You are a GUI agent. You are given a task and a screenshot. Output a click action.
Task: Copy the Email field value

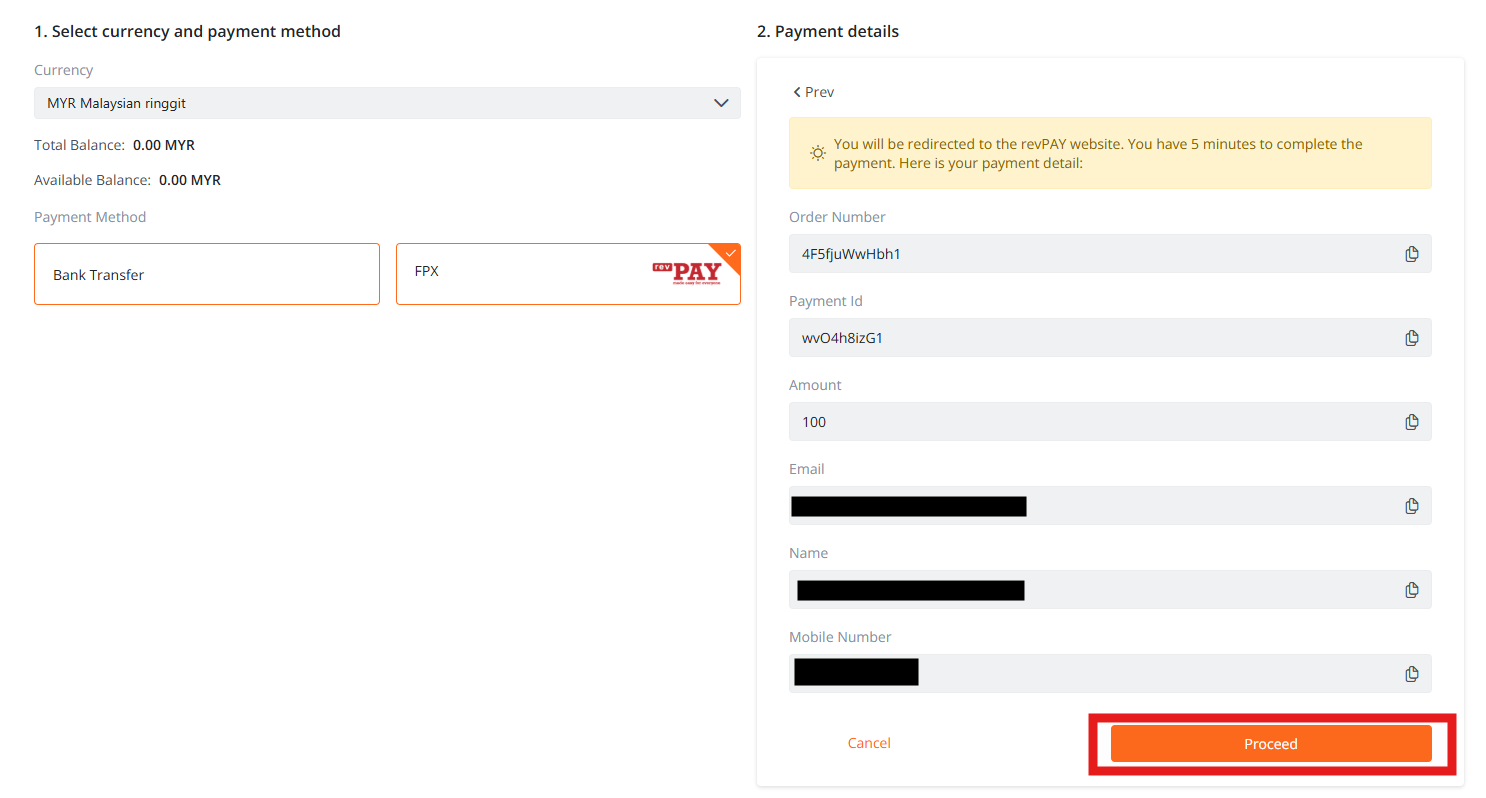point(1411,506)
